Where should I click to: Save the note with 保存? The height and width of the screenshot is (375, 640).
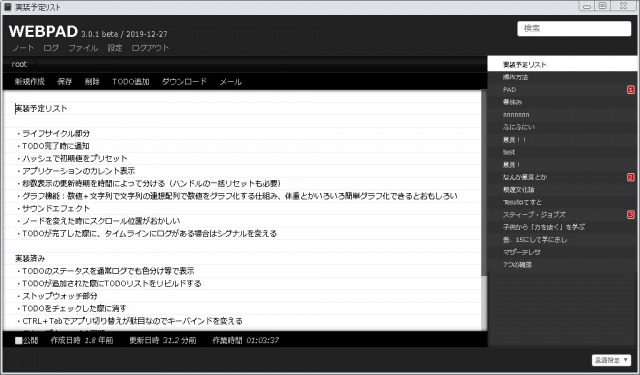tap(64, 82)
